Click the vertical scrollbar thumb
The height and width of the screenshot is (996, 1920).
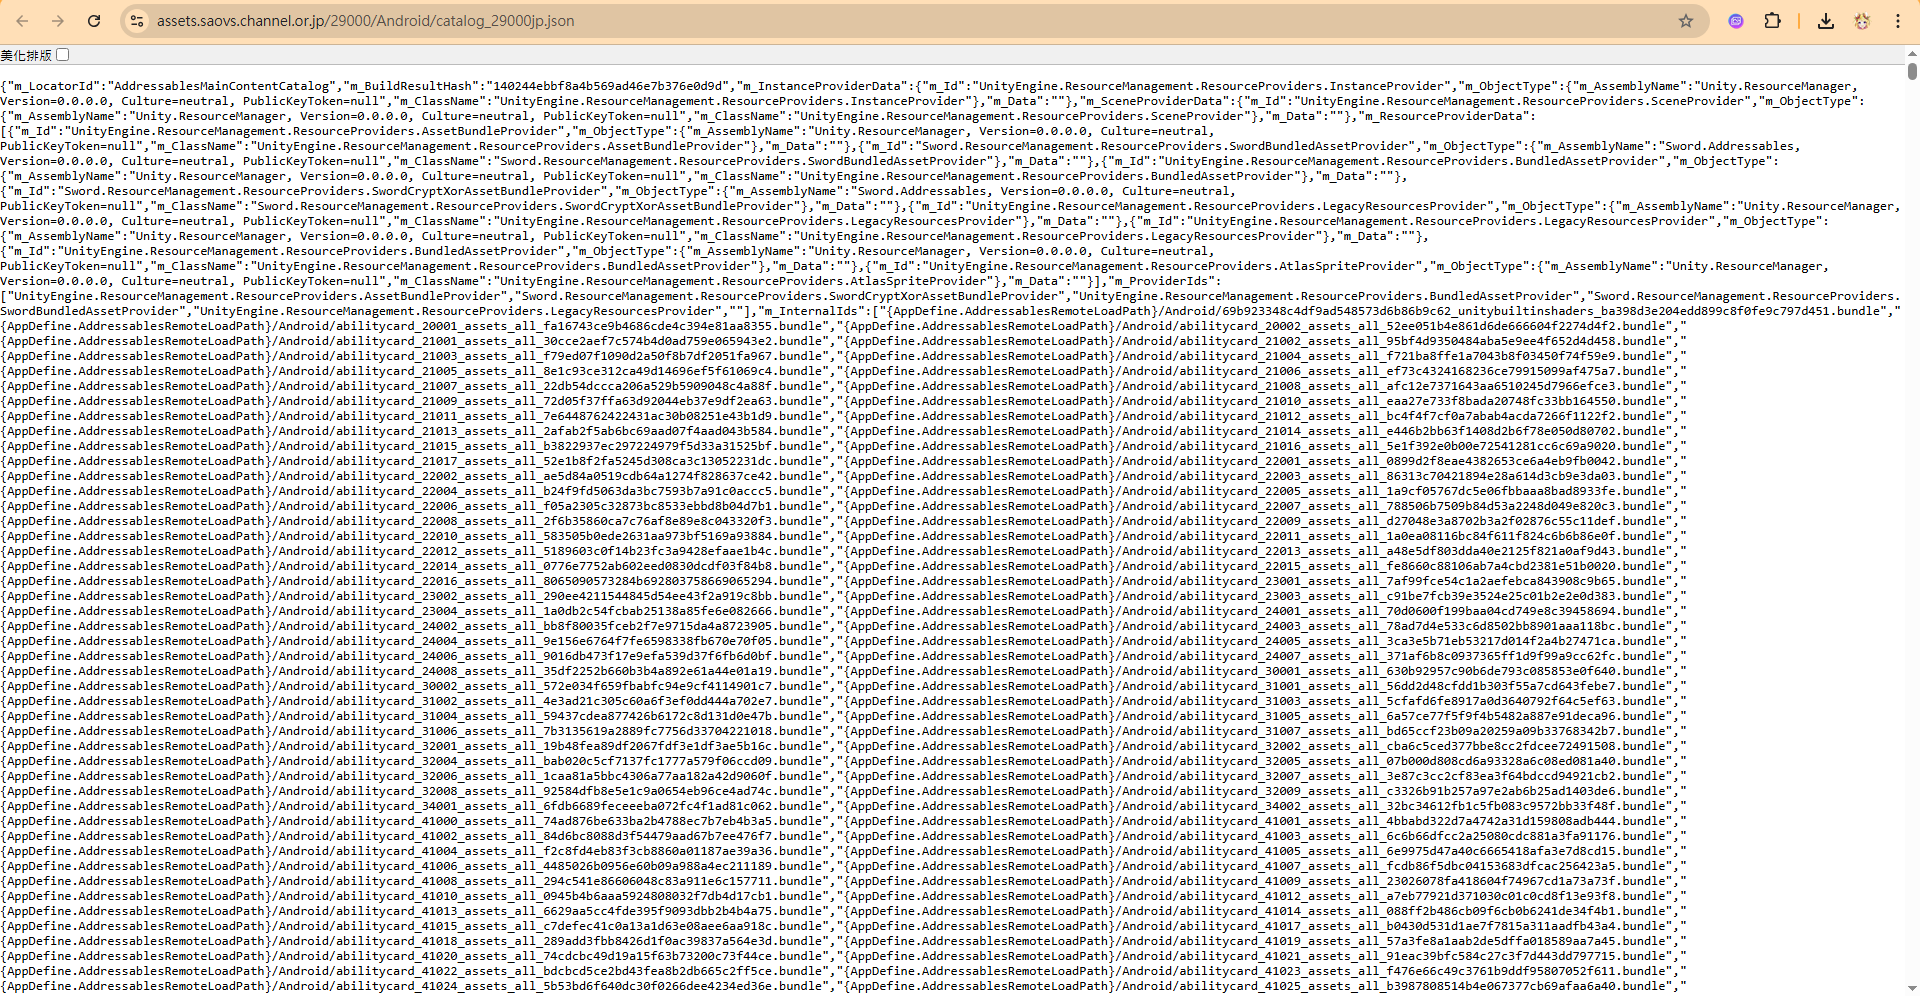(x=1912, y=71)
